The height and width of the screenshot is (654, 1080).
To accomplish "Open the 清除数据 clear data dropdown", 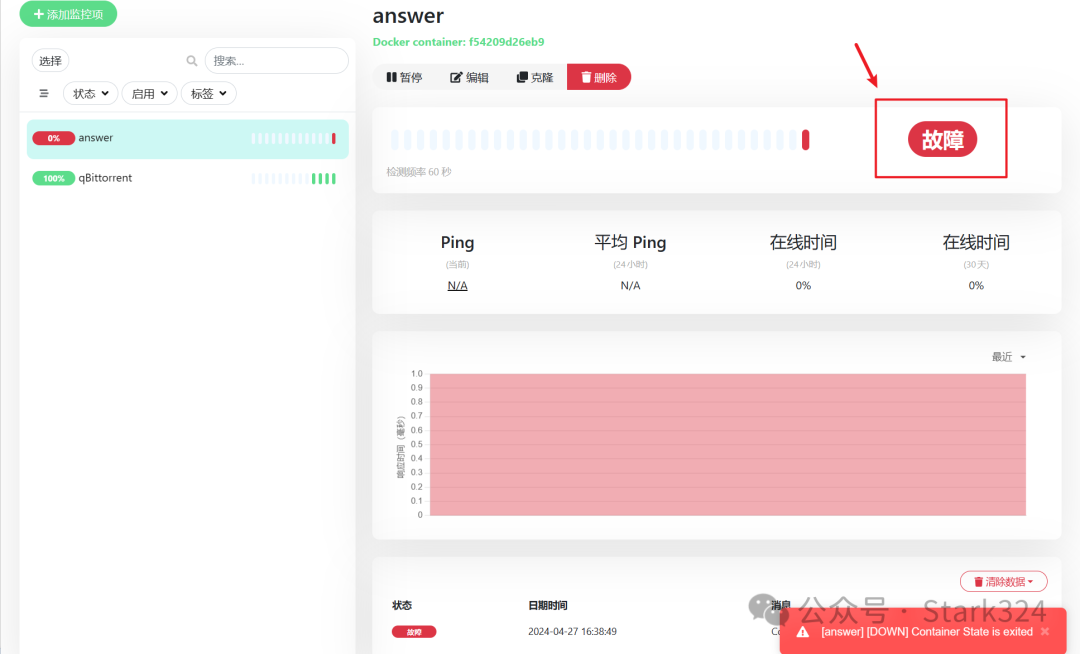I will pyautogui.click(x=1004, y=582).
